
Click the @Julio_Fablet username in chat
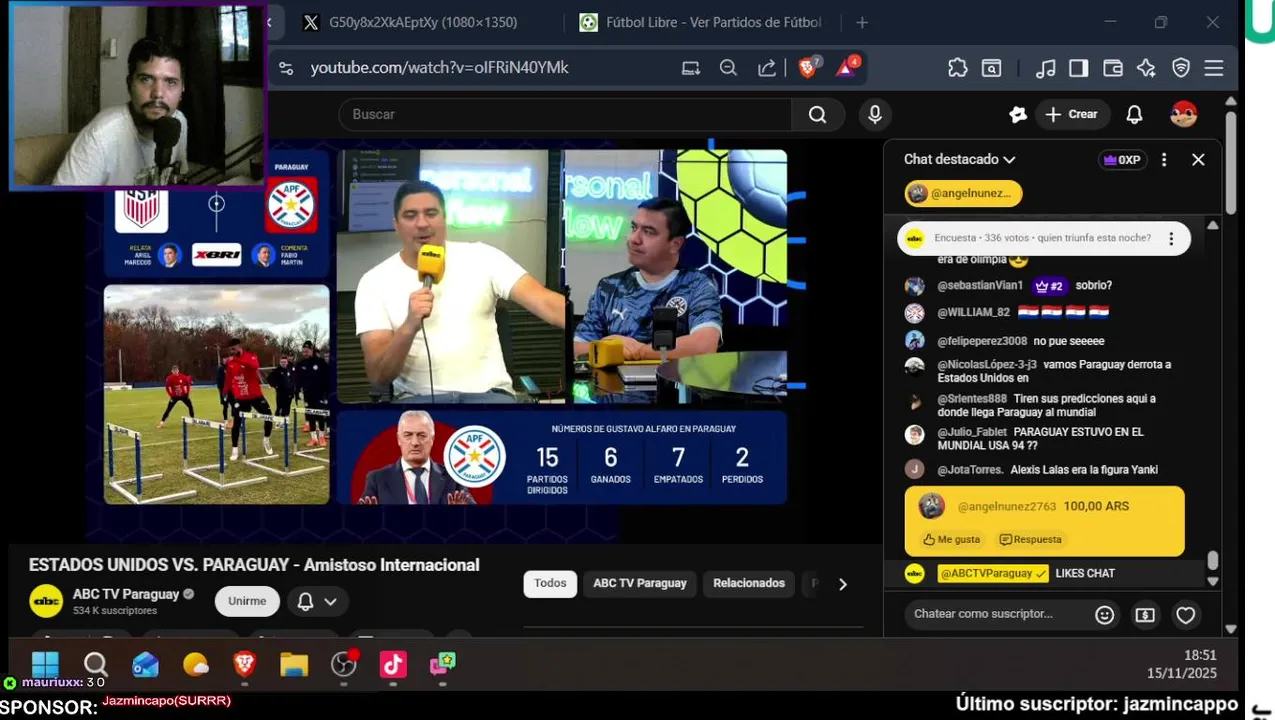tap(972, 432)
